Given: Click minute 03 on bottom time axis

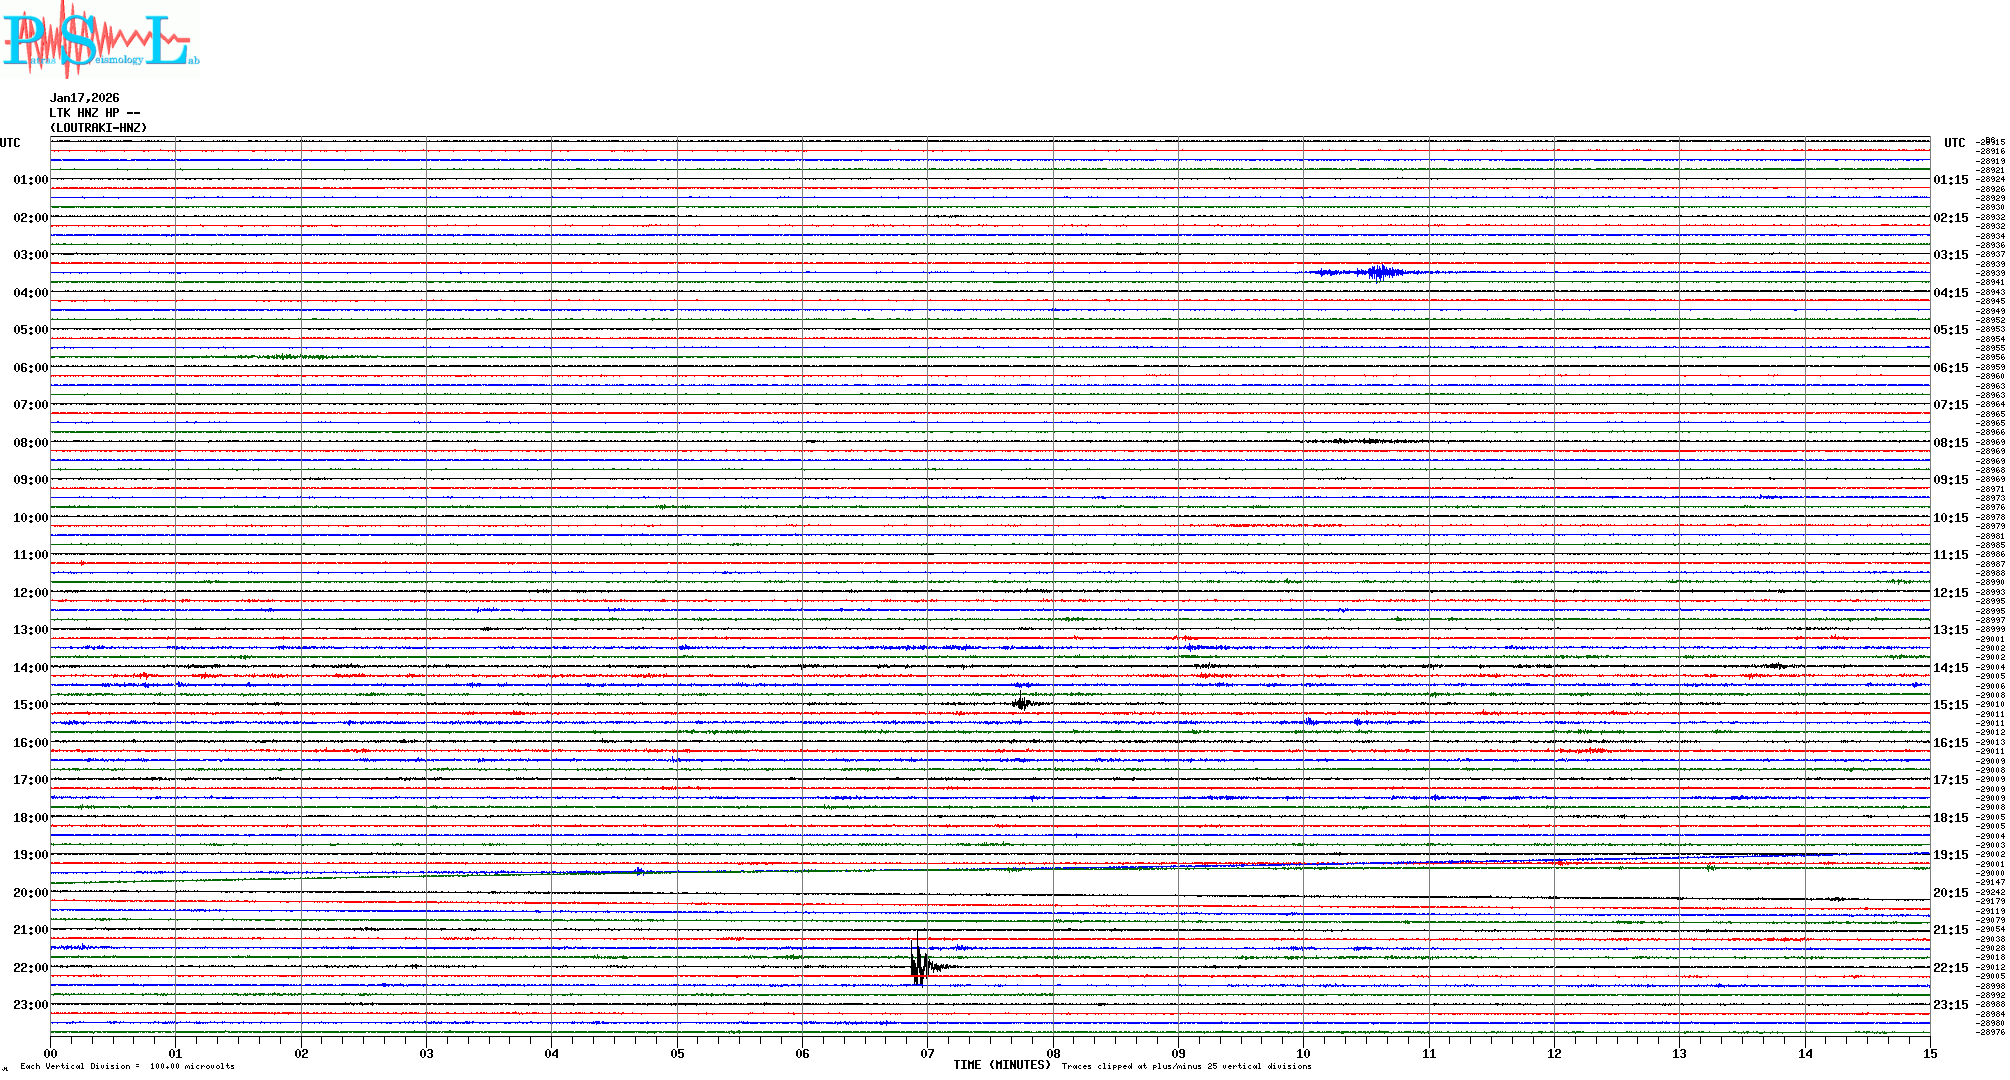Looking at the screenshot, I should (x=426, y=1053).
